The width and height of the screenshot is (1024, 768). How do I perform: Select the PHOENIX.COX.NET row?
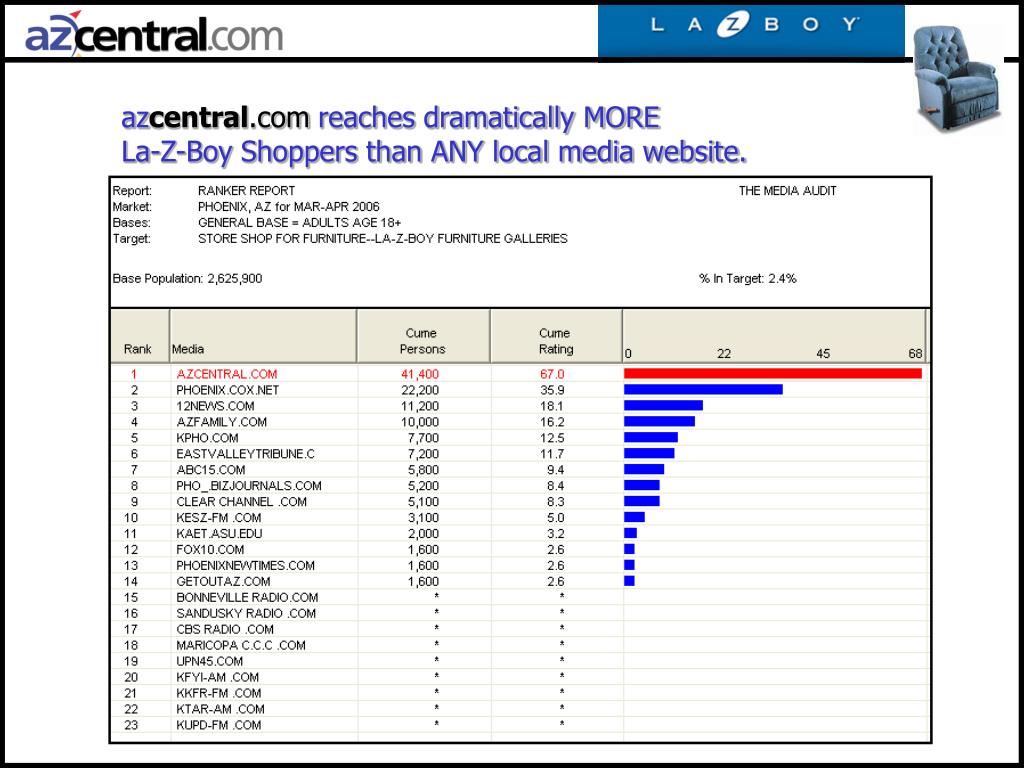pos(520,390)
